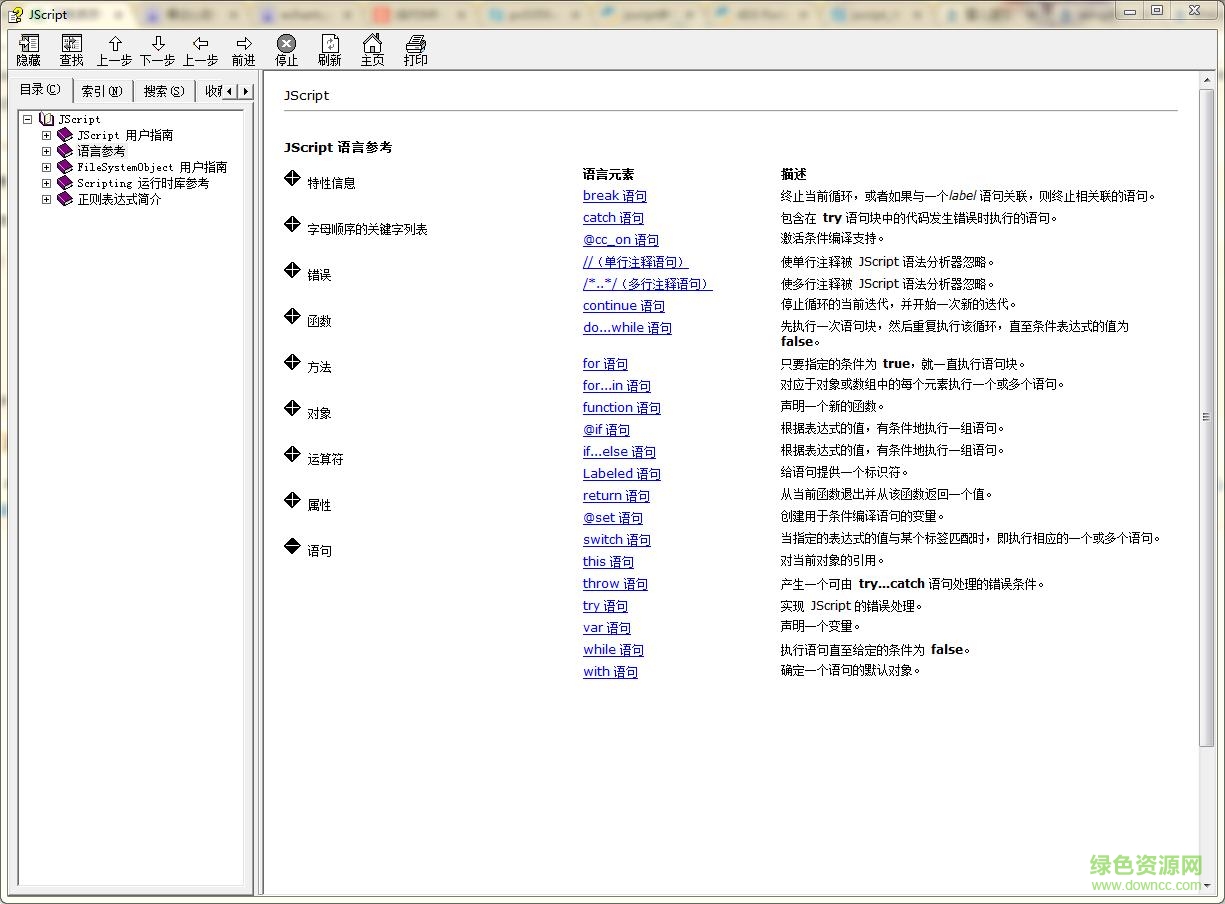Expand the 语言参考 tree node
1225x904 pixels.
[46, 150]
